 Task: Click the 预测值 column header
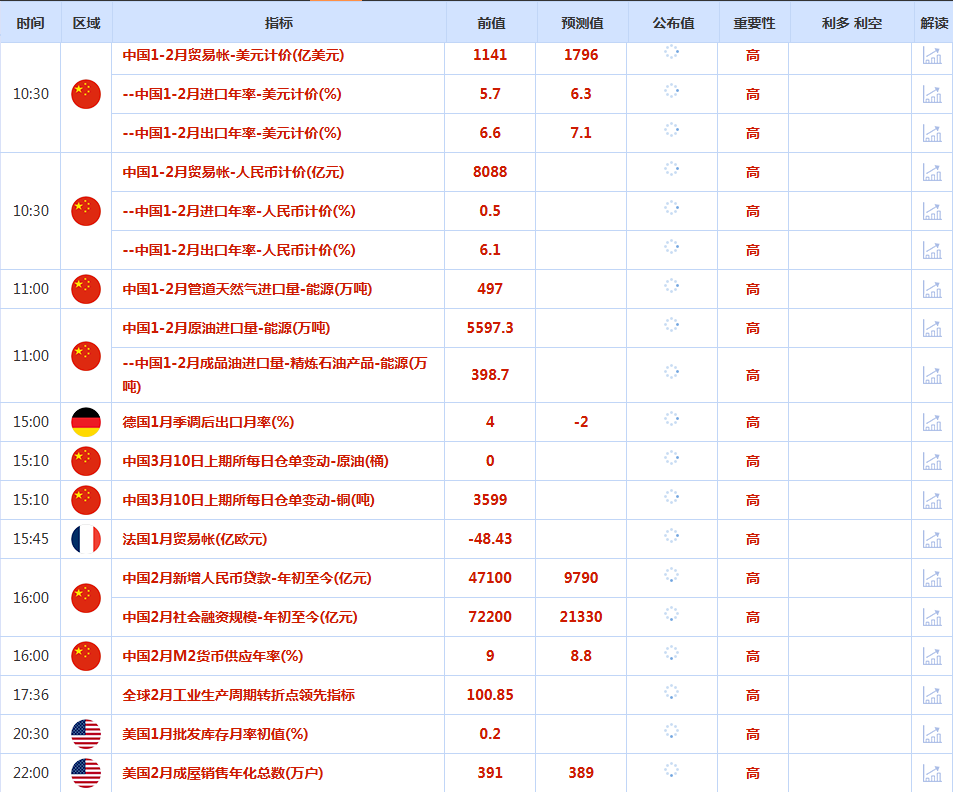pyautogui.click(x=581, y=23)
